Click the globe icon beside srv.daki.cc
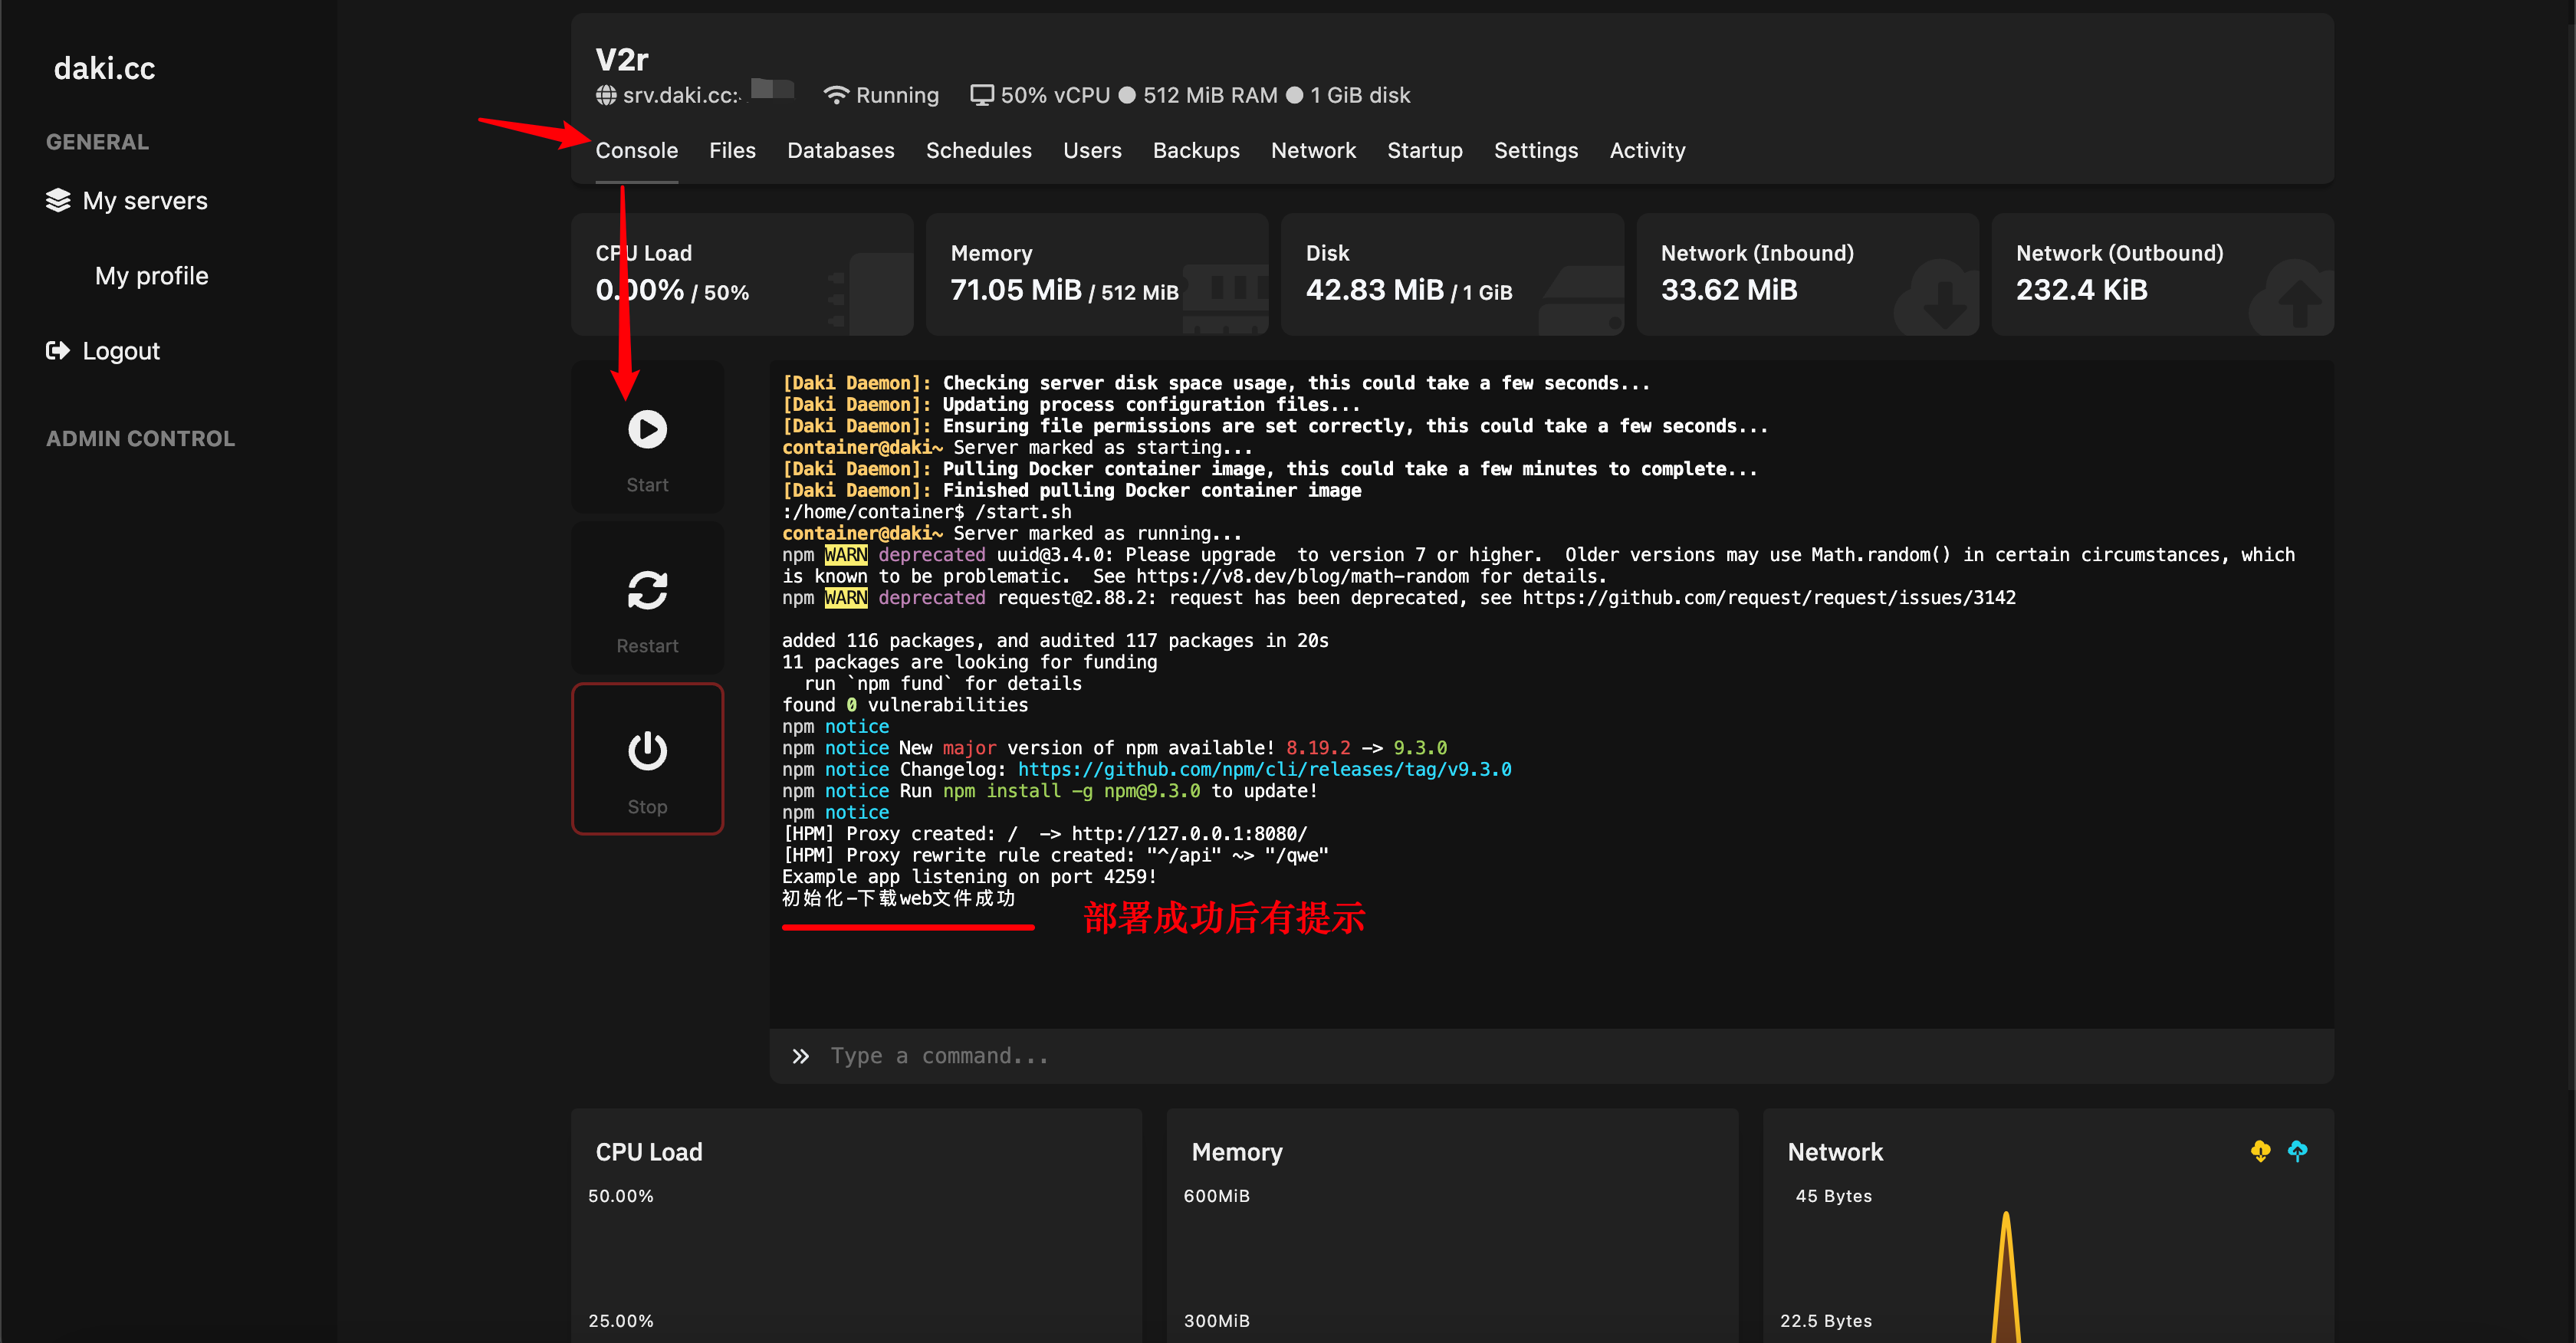Screen dimensions: 2576x1343 [606, 95]
